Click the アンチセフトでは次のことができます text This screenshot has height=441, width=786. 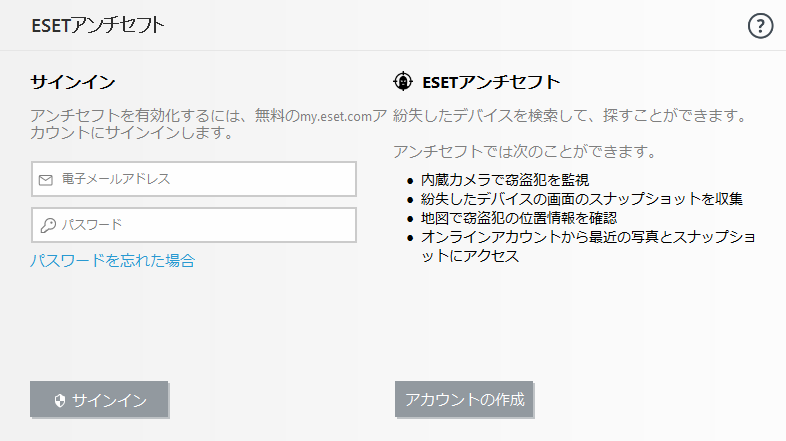(x=525, y=151)
